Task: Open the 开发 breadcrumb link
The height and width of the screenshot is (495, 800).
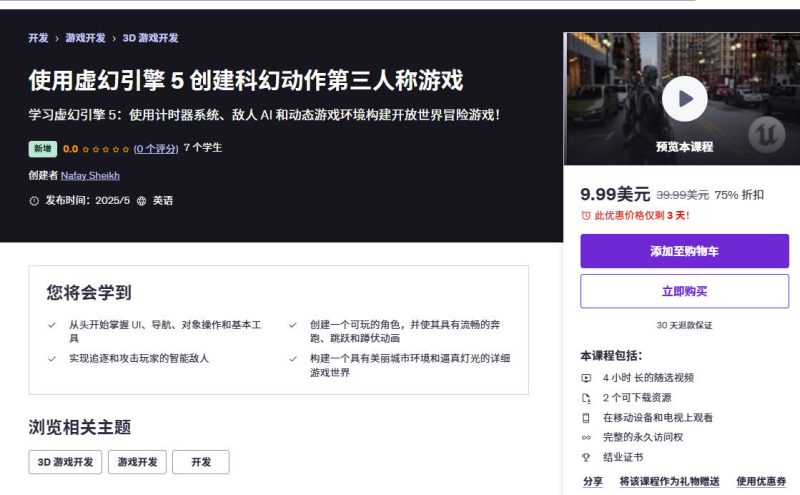Action: 38,38
